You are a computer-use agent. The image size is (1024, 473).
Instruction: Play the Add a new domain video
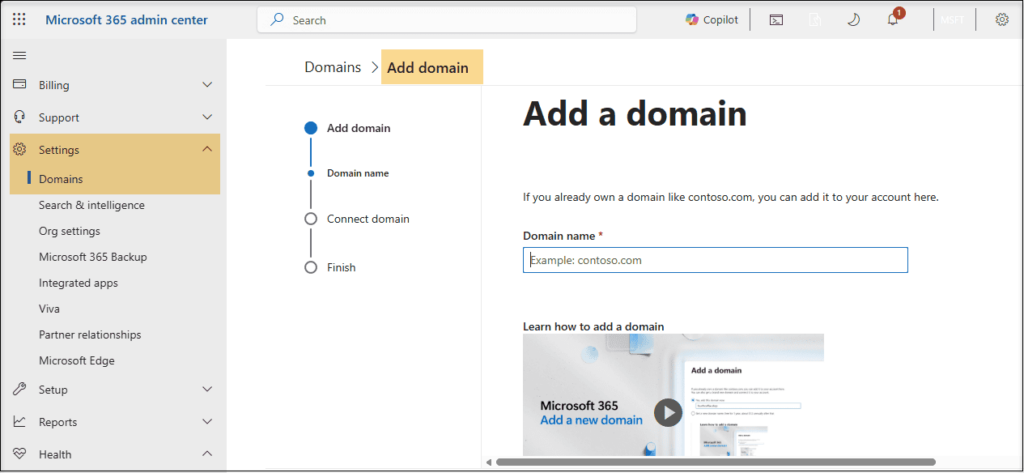pos(668,413)
